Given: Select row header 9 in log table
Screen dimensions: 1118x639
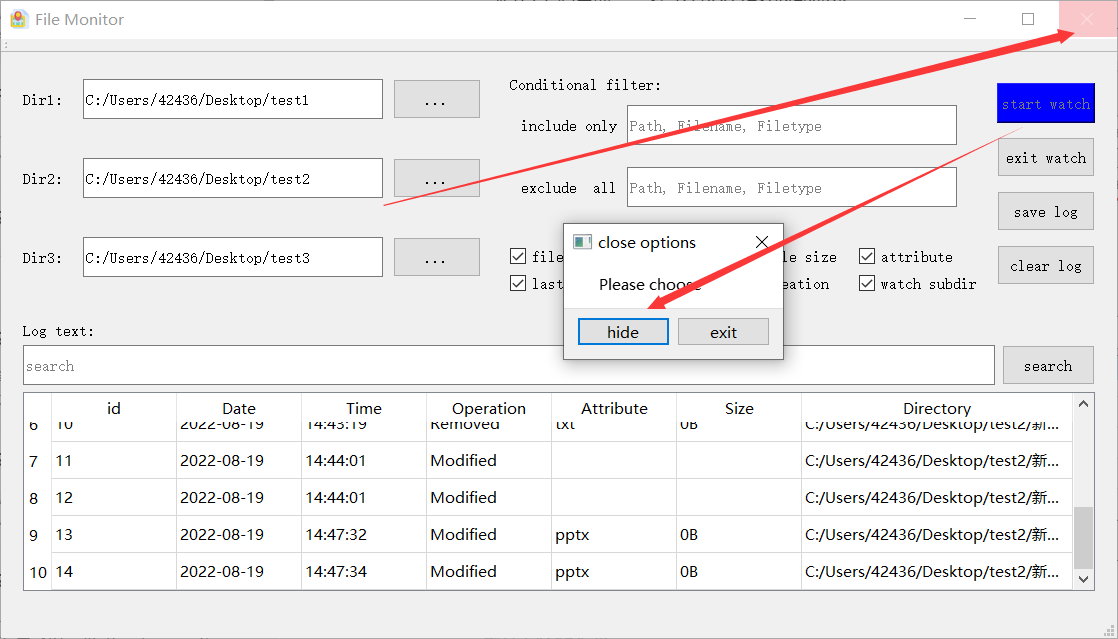Looking at the screenshot, I should (37, 535).
